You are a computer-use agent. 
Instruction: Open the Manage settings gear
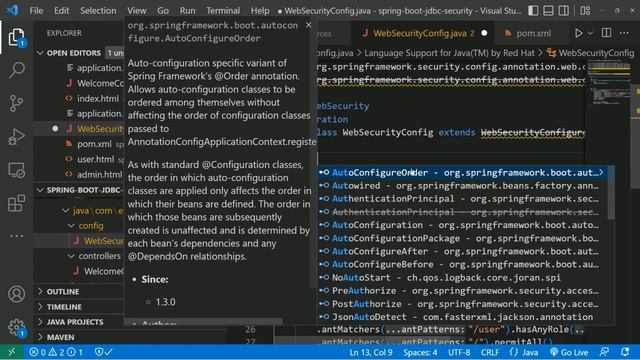[16, 327]
